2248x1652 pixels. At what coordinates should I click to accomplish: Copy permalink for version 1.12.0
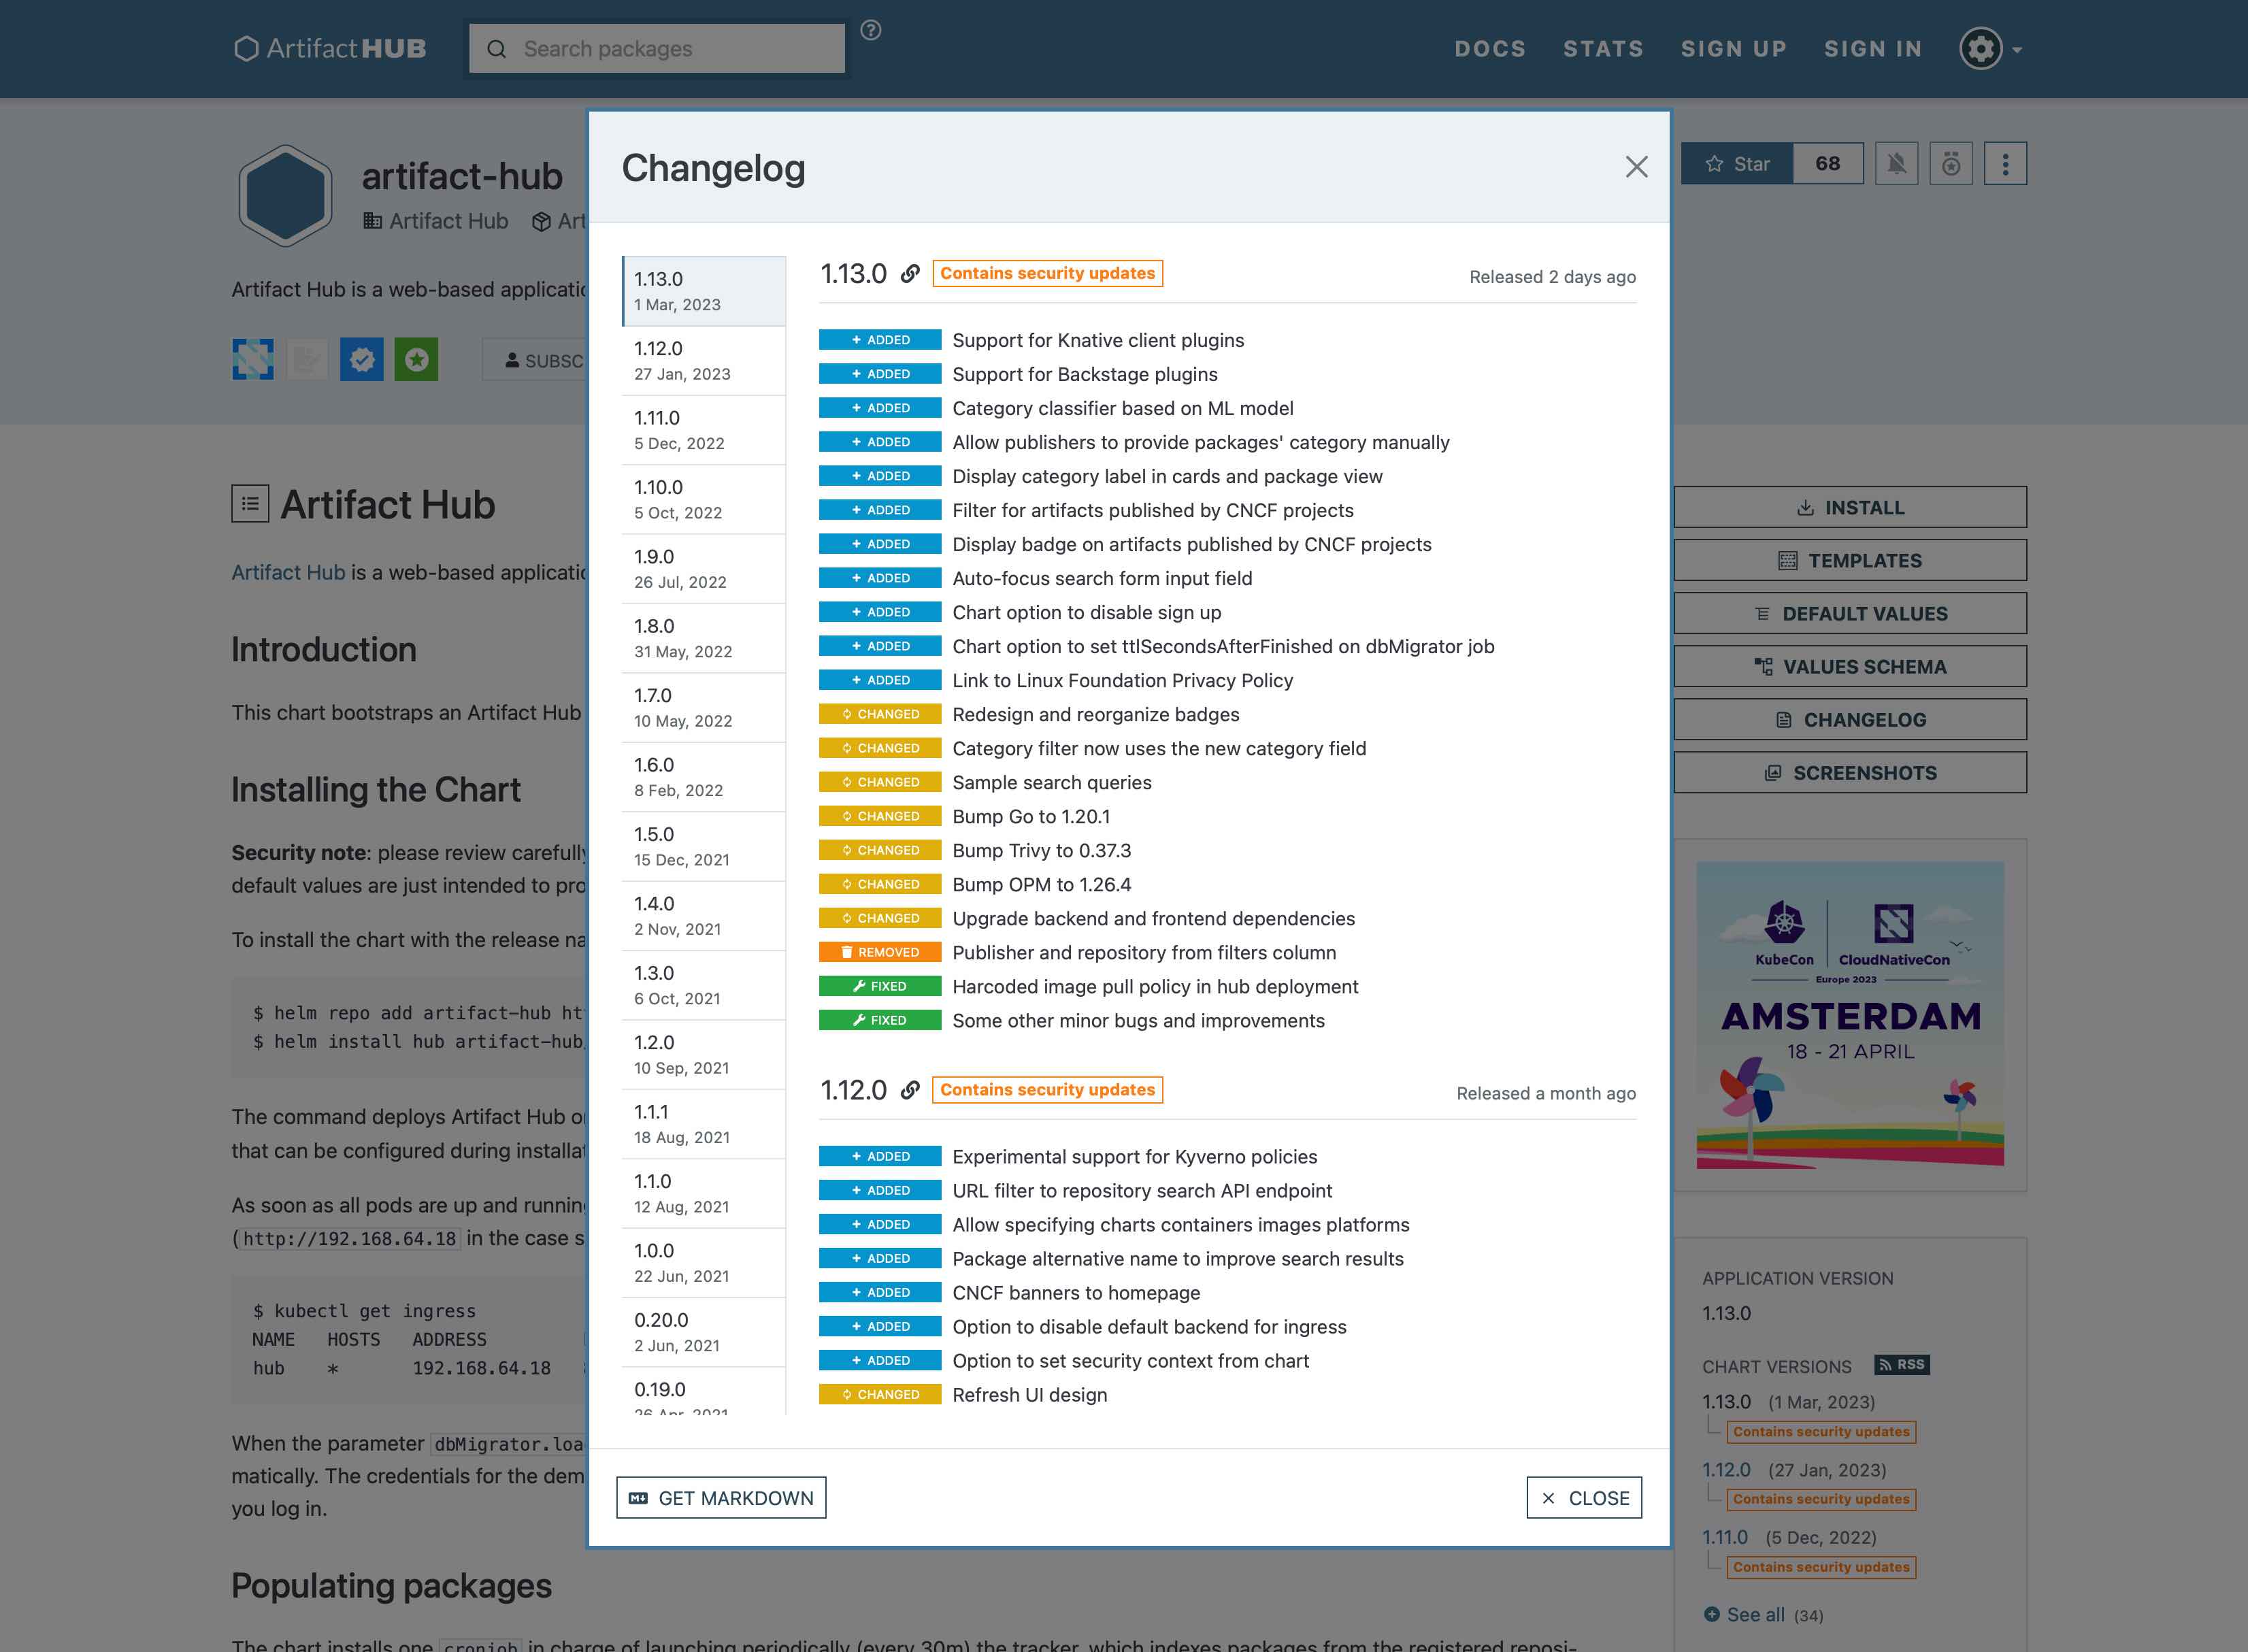[x=909, y=1090]
